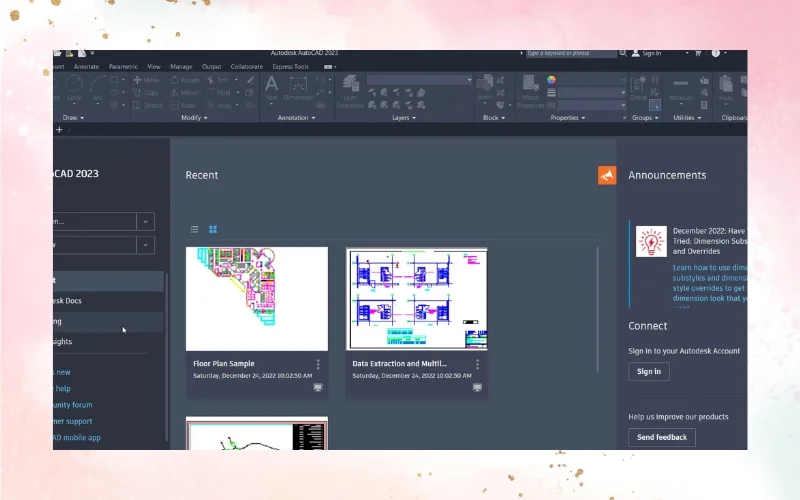The image size is (800, 500).
Task: Click the Send feedback button
Action: pyautogui.click(x=661, y=437)
